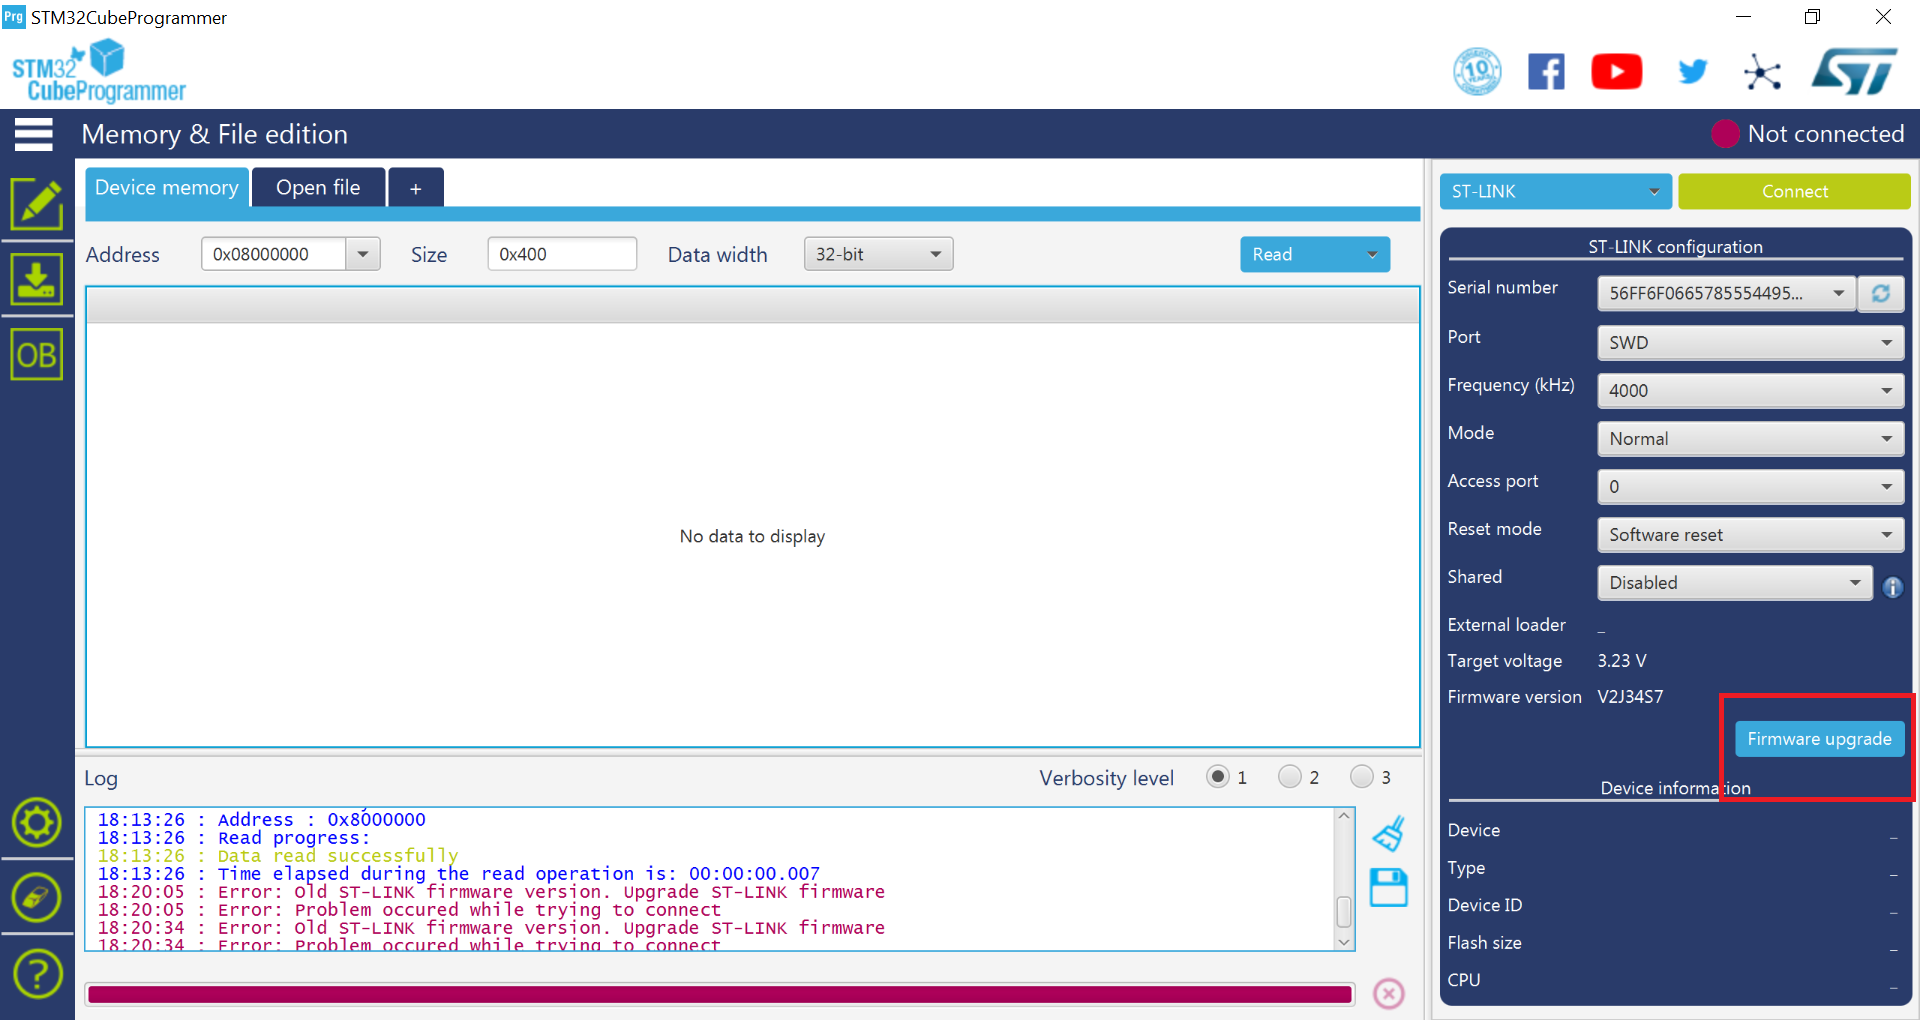
Task: Open the help question mark icon
Action: pyautogui.click(x=37, y=974)
